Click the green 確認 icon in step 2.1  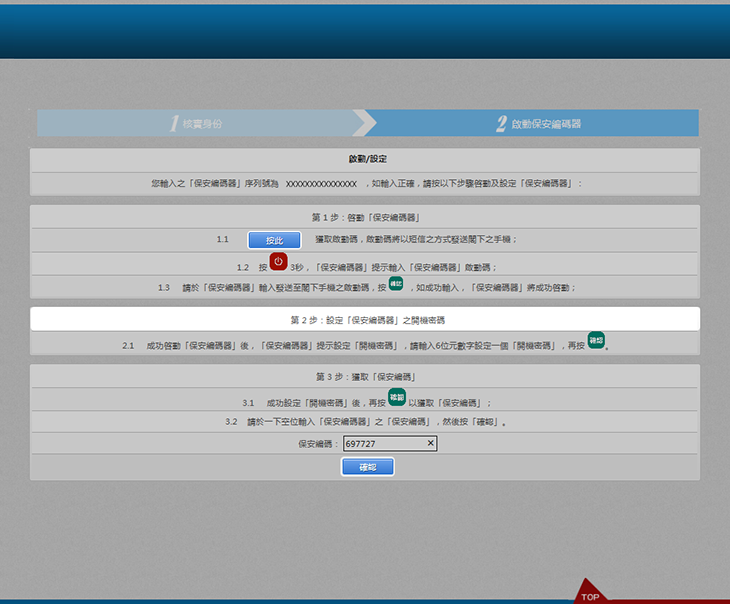coord(596,340)
